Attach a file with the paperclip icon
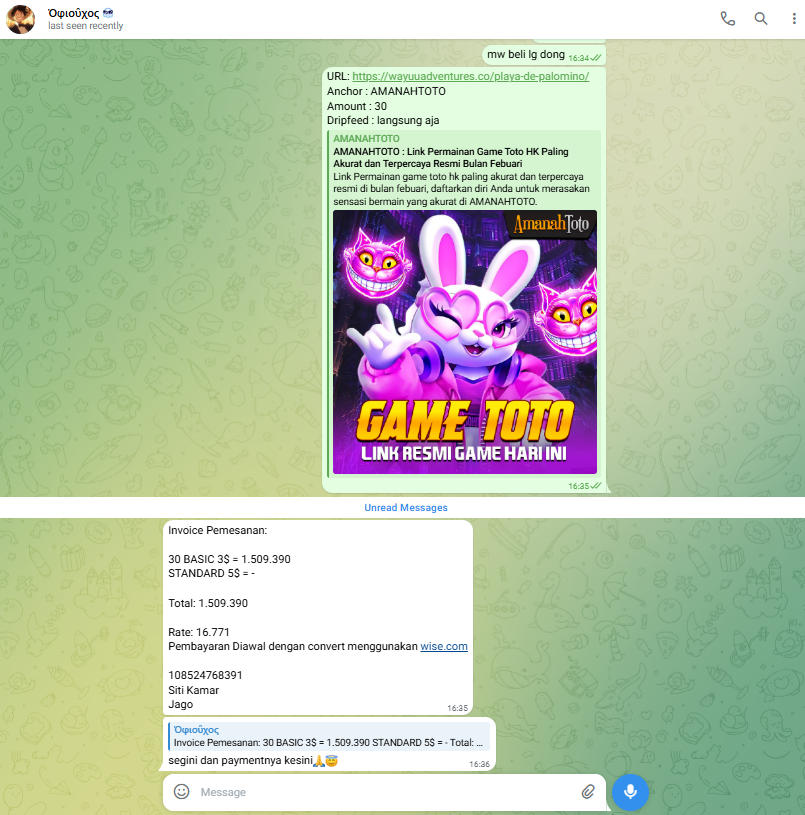 pyautogui.click(x=588, y=791)
